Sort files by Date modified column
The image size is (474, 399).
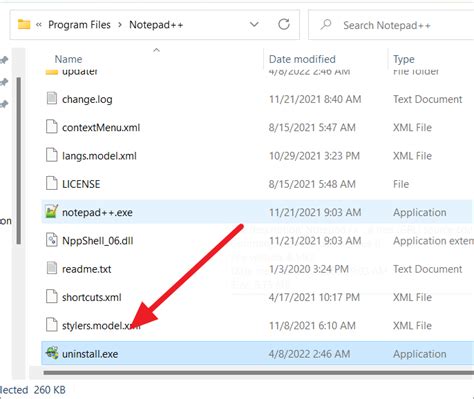pos(302,59)
